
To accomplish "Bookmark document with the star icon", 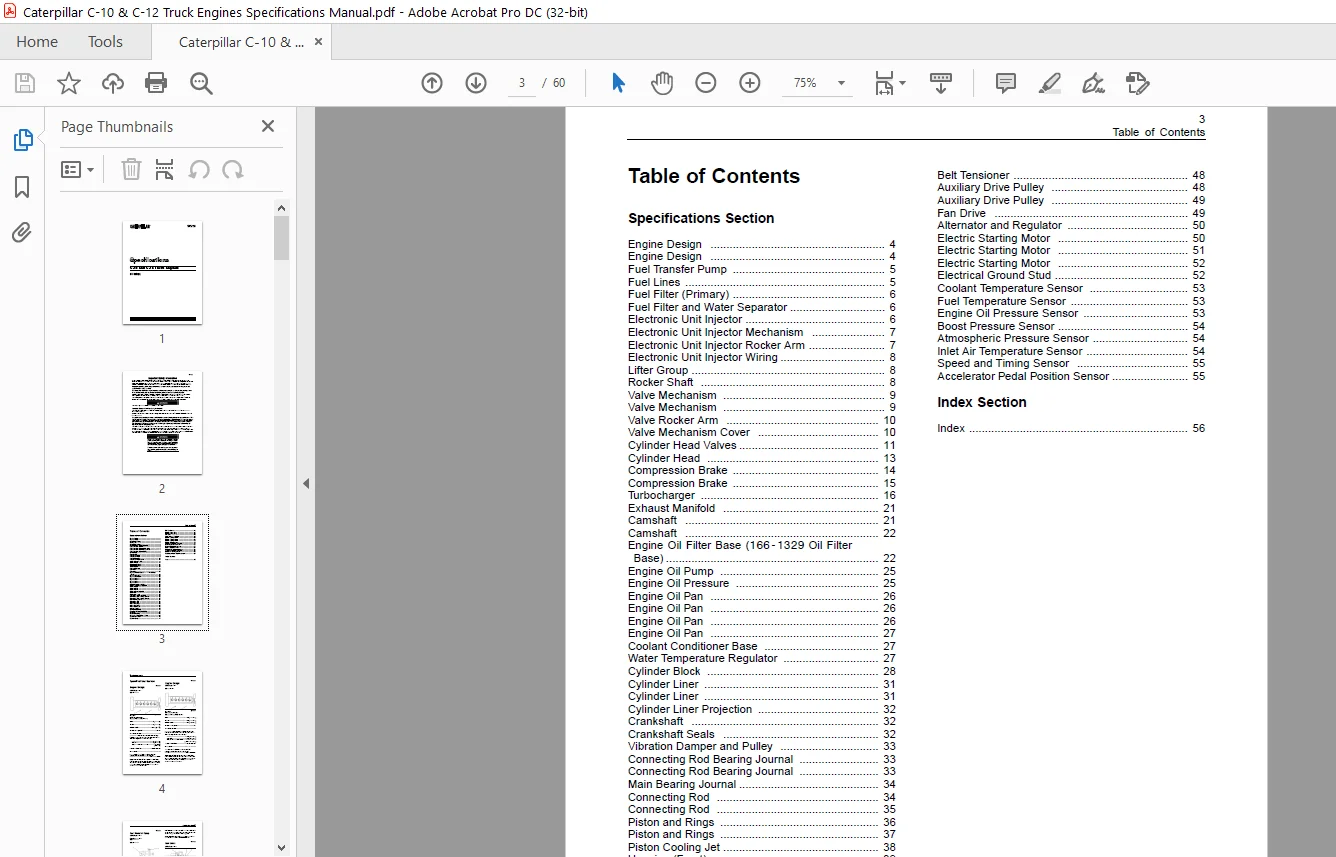I will point(69,83).
